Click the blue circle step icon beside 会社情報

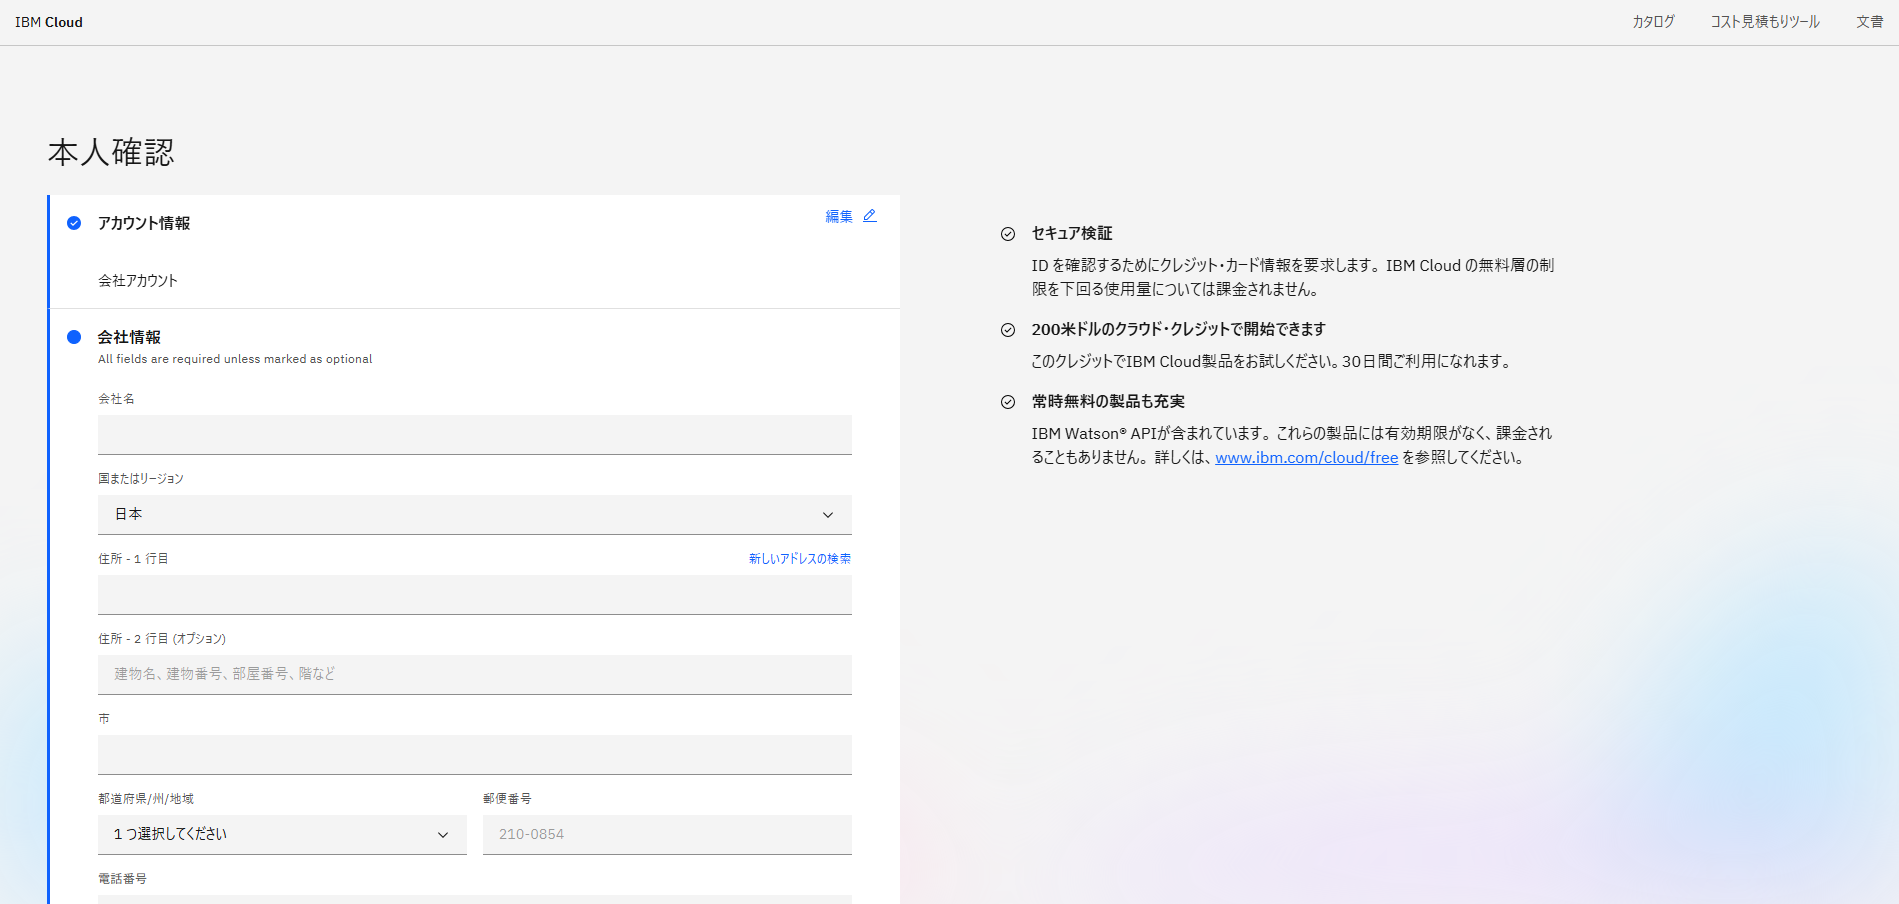click(74, 337)
